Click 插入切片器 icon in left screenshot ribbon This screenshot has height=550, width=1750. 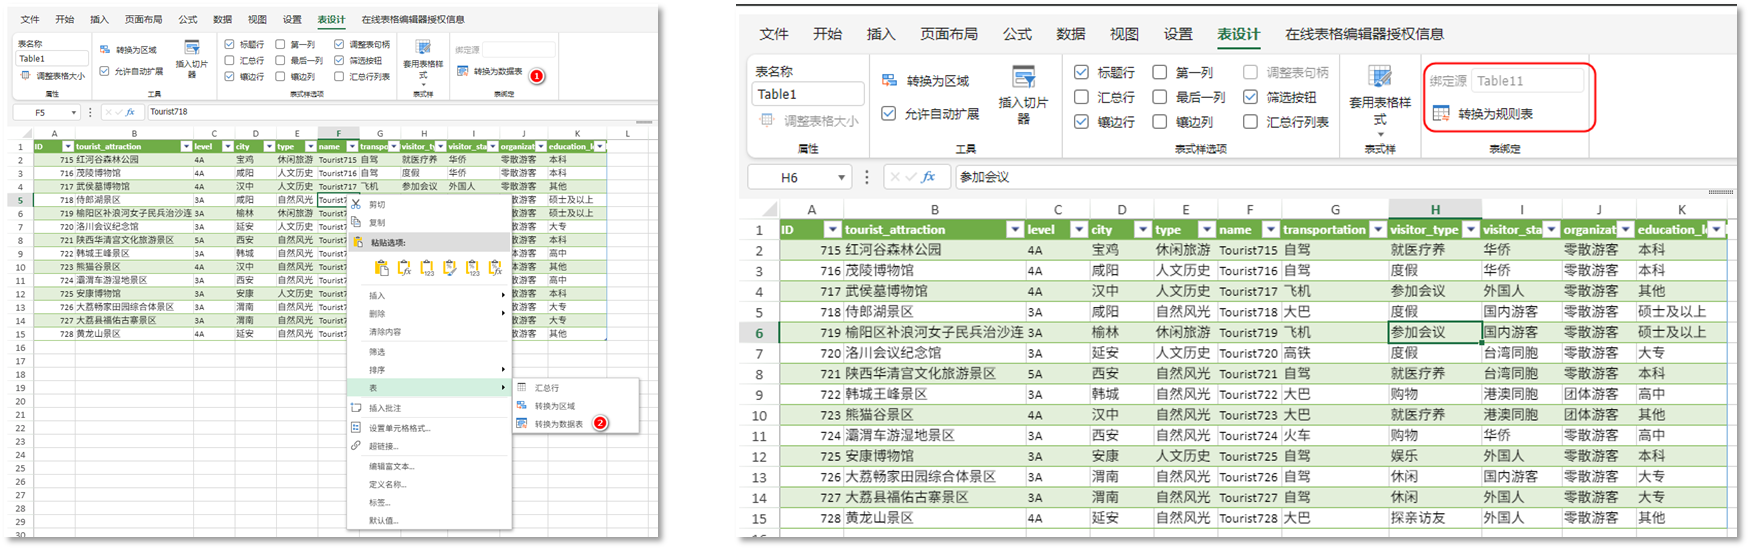pos(192,47)
